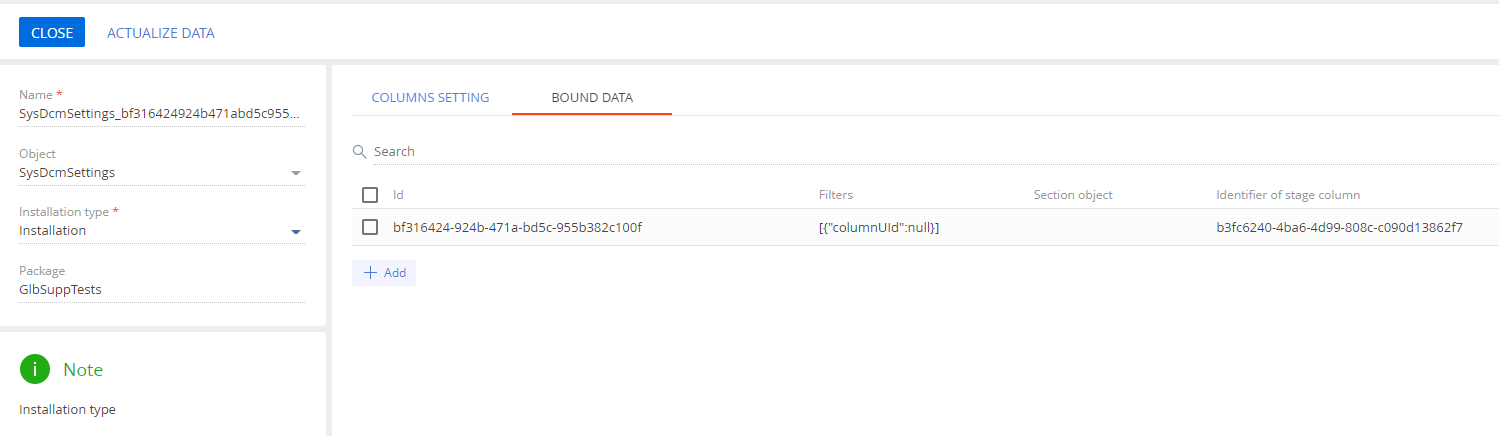
Task: Expand the Object dropdown arrow
Action: pos(295,173)
